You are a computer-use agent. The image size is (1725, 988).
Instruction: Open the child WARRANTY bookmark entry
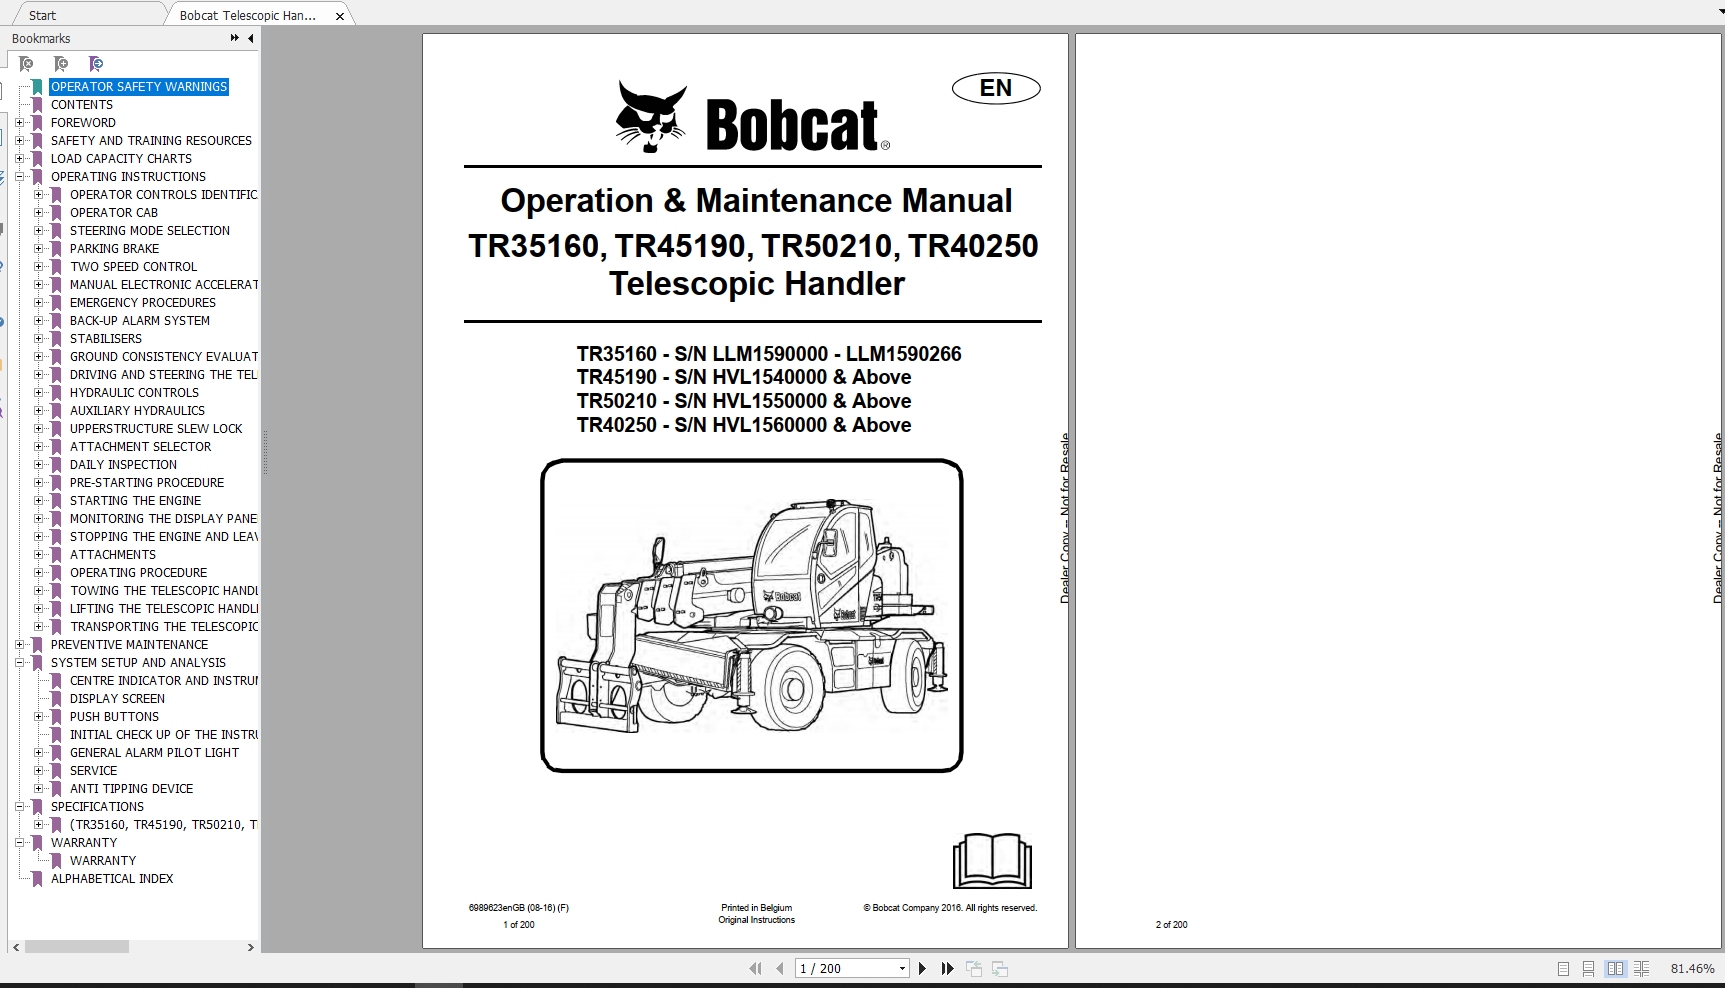(x=102, y=861)
